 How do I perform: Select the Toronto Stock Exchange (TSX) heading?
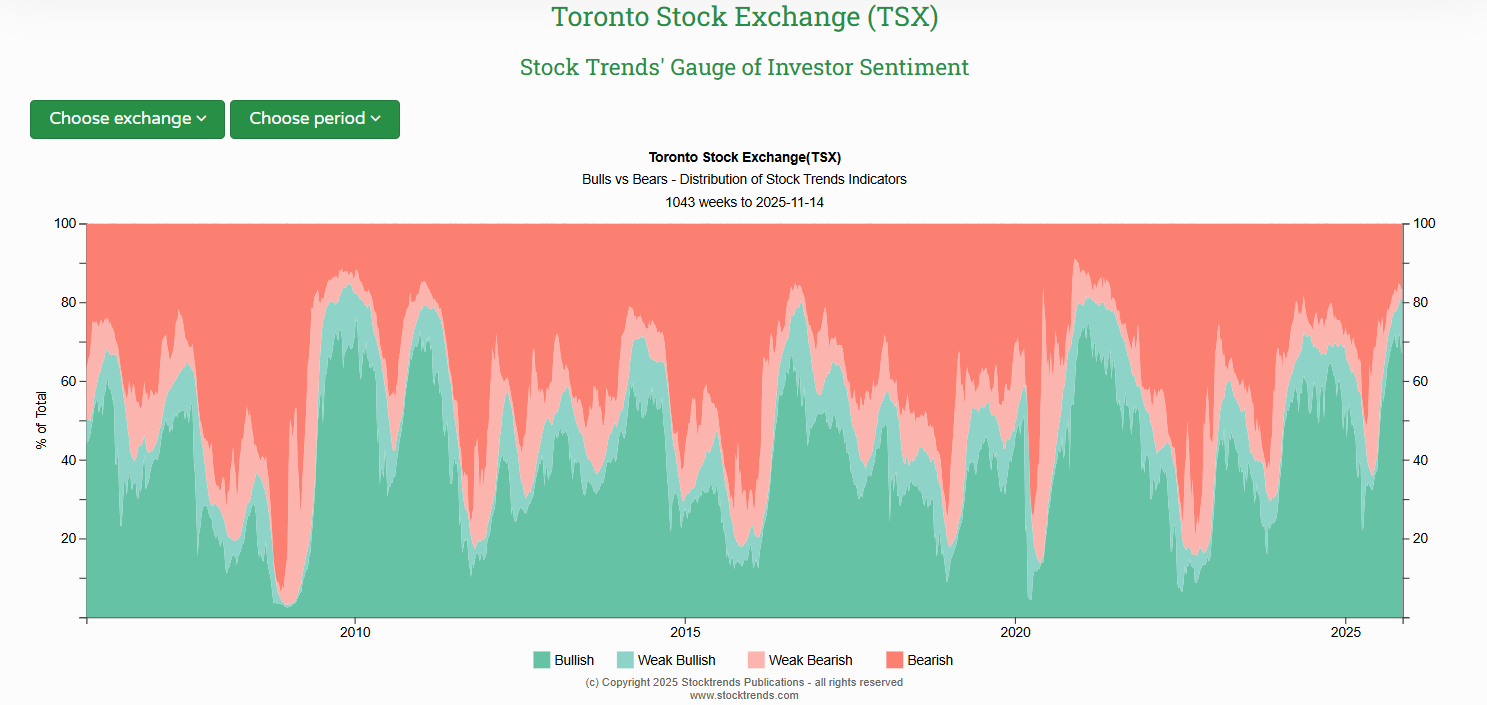(x=744, y=17)
